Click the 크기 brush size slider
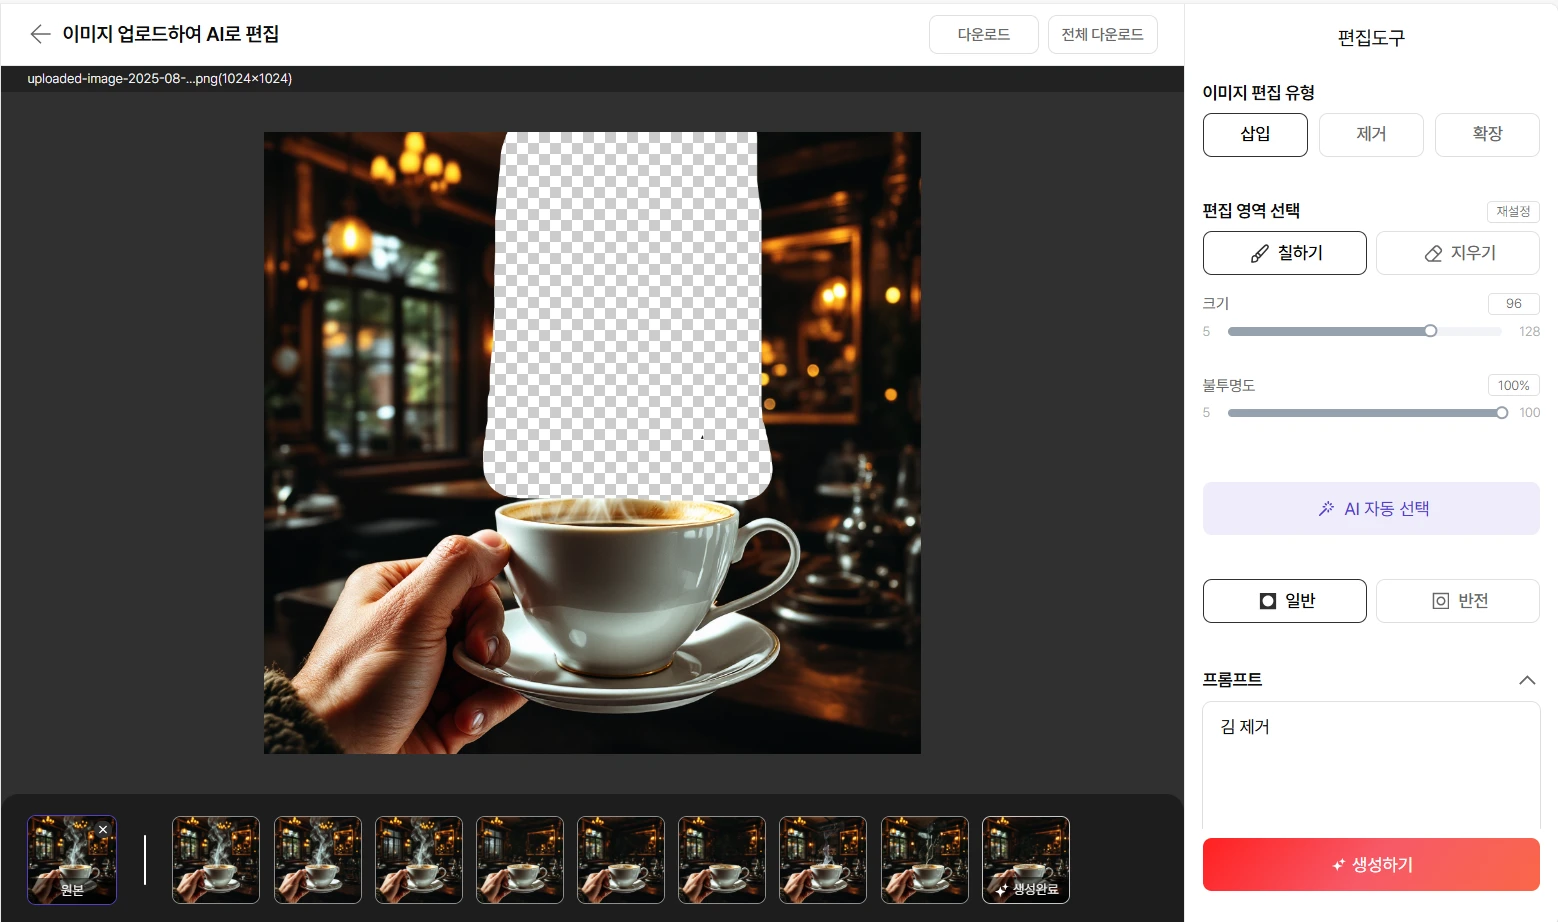Screen dimensions: 1558x922 pyautogui.click(x=1364, y=331)
